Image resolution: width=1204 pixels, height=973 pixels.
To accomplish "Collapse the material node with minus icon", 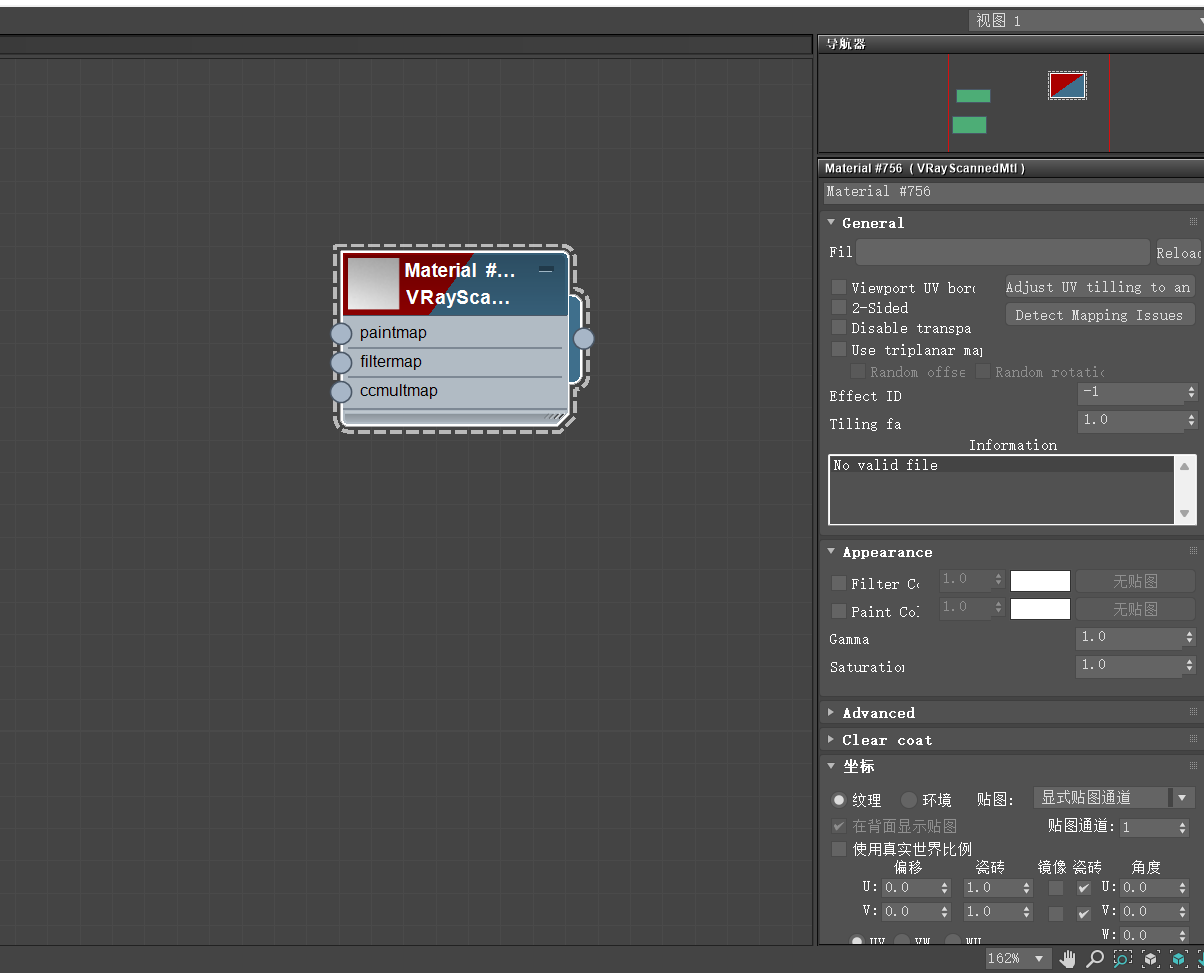I will pos(545,270).
